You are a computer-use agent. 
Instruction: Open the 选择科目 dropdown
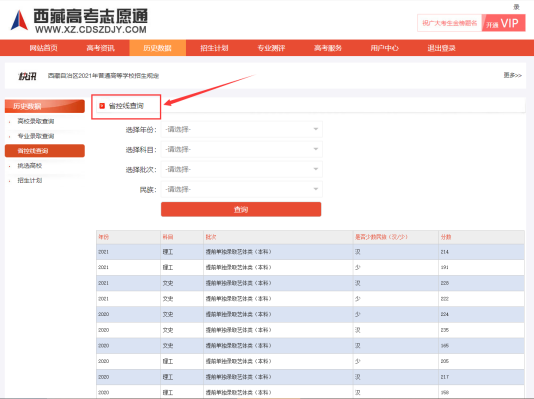(x=241, y=149)
